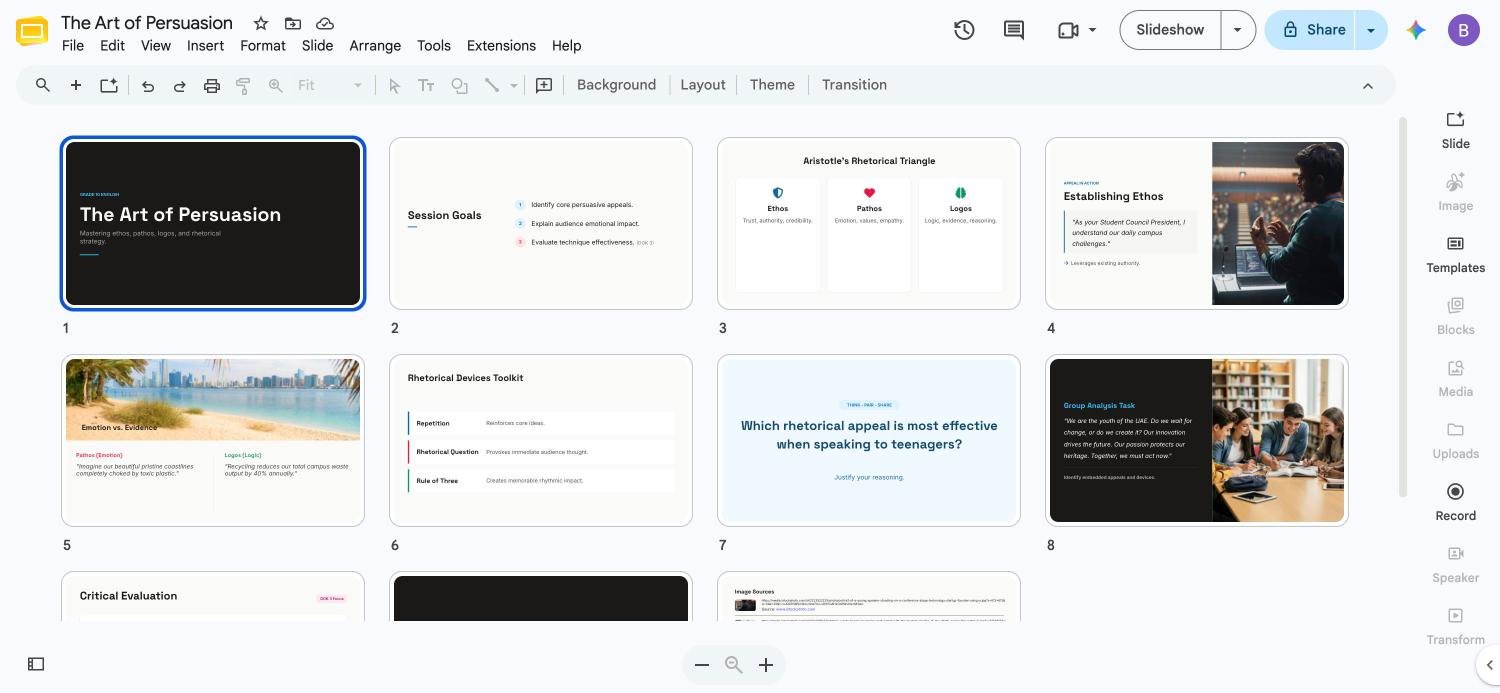This screenshot has height=693, width=1500.
Task: Open the Extensions menu
Action: (x=501, y=46)
